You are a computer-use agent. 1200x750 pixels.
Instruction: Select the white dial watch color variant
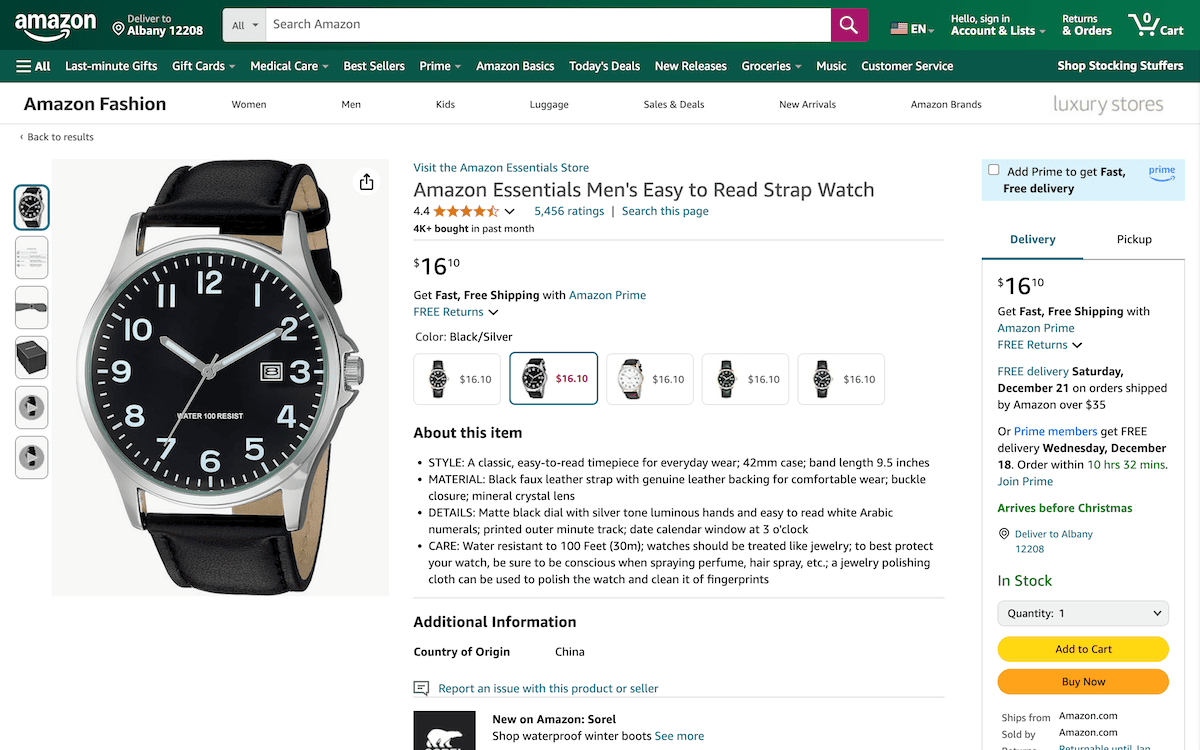coord(649,378)
